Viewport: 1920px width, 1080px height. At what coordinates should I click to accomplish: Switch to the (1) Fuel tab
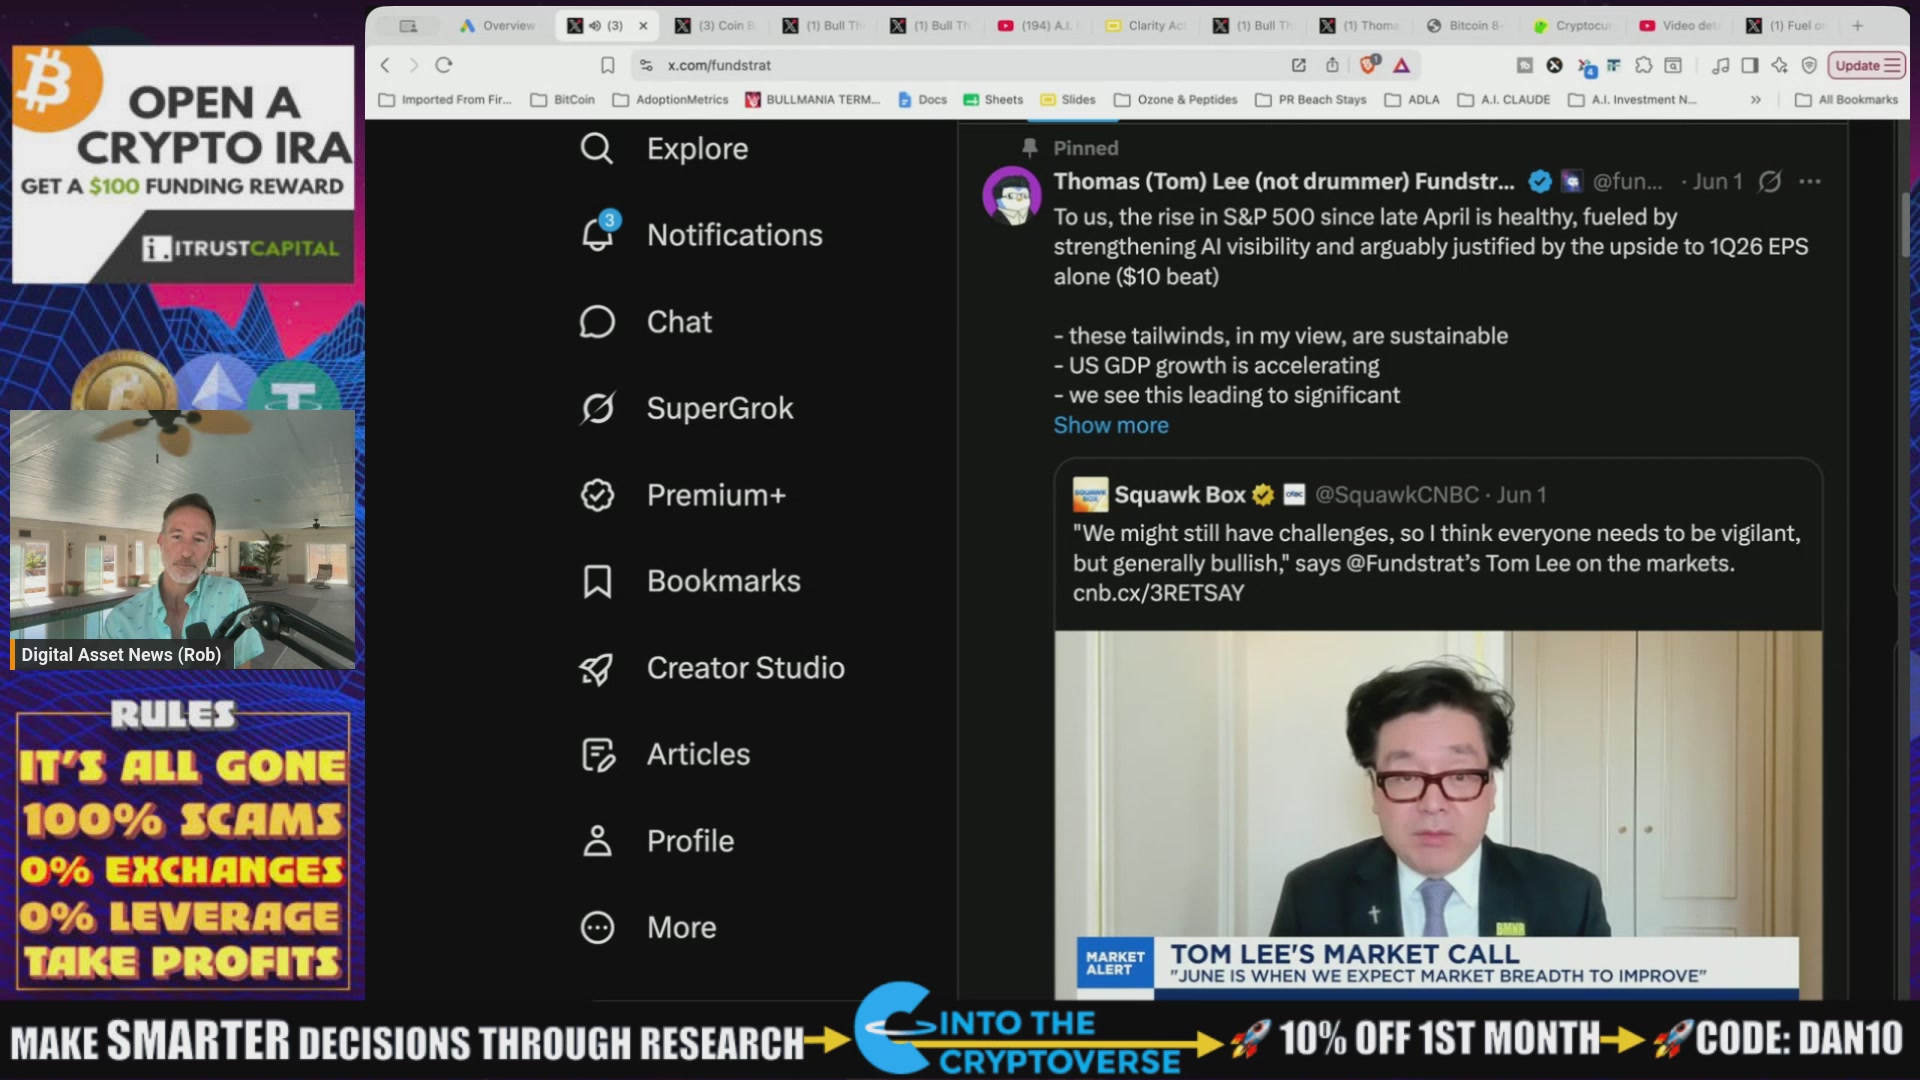click(1788, 26)
